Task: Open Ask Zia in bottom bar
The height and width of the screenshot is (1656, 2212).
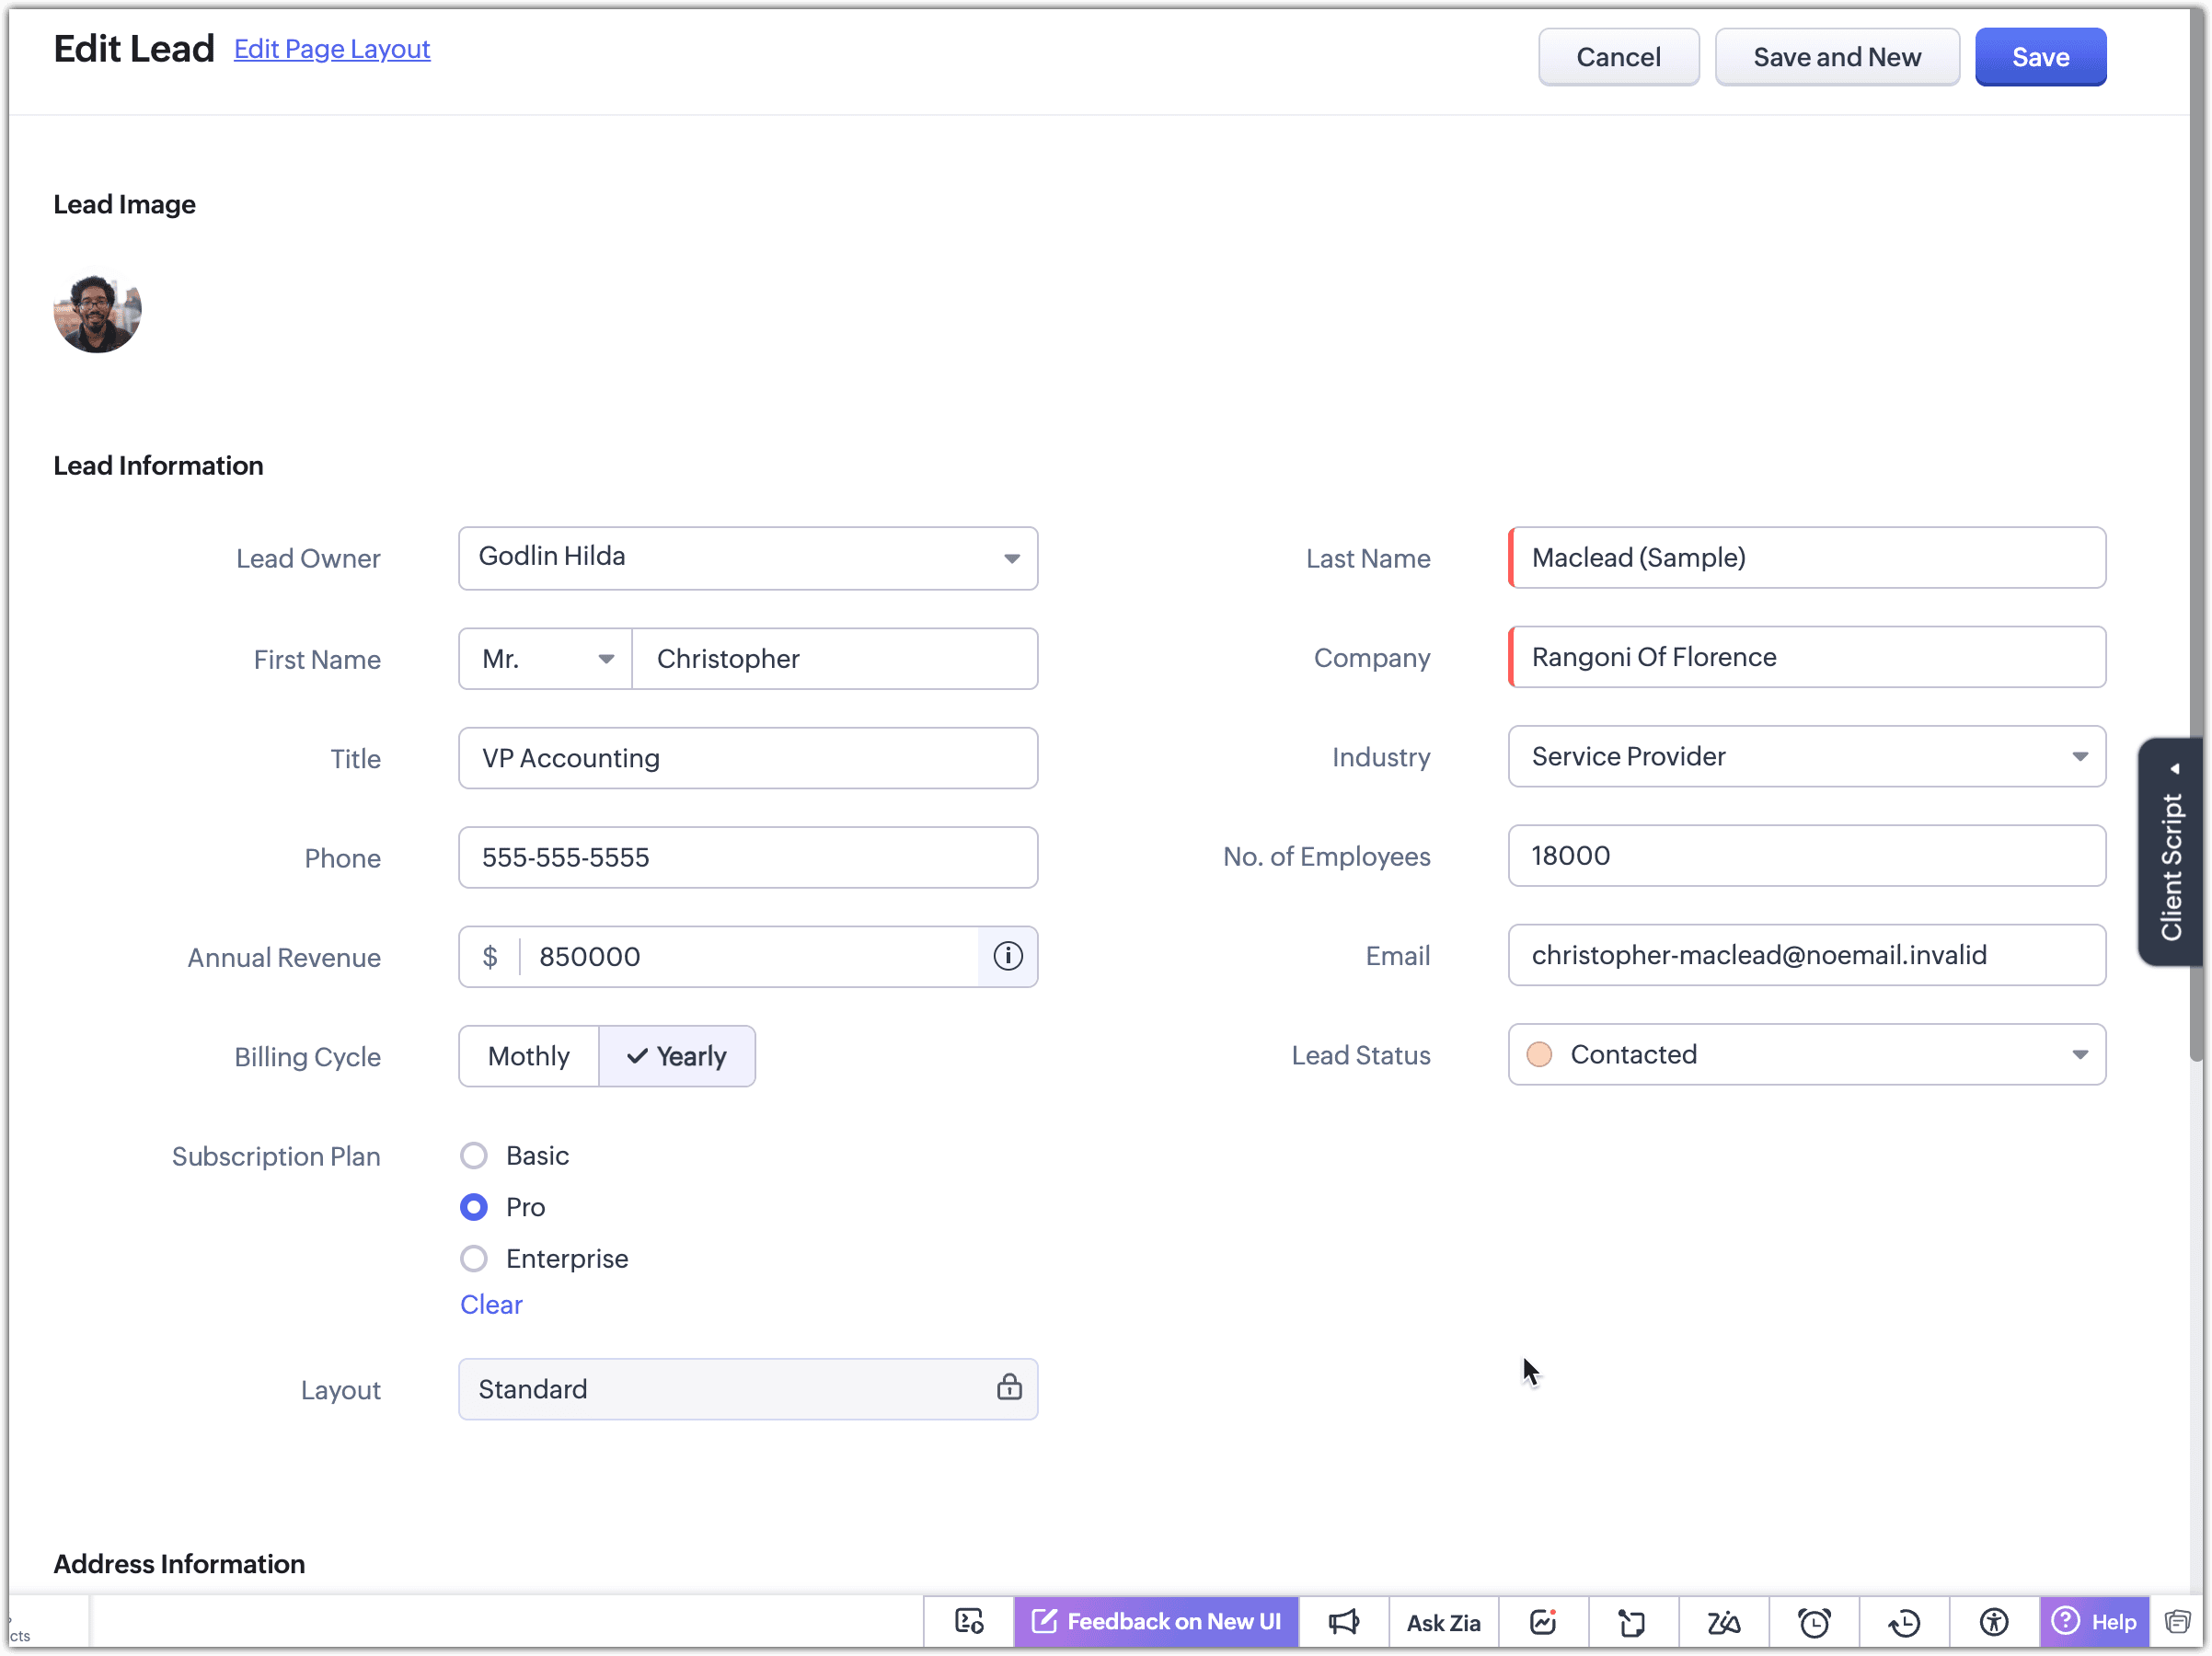Action: point(1442,1621)
